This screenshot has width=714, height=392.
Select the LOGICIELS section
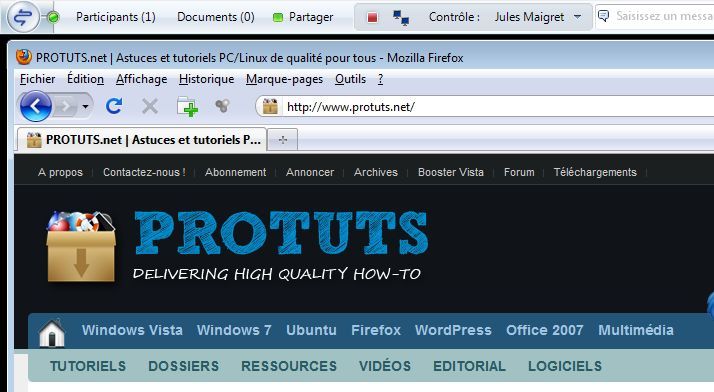click(x=565, y=366)
